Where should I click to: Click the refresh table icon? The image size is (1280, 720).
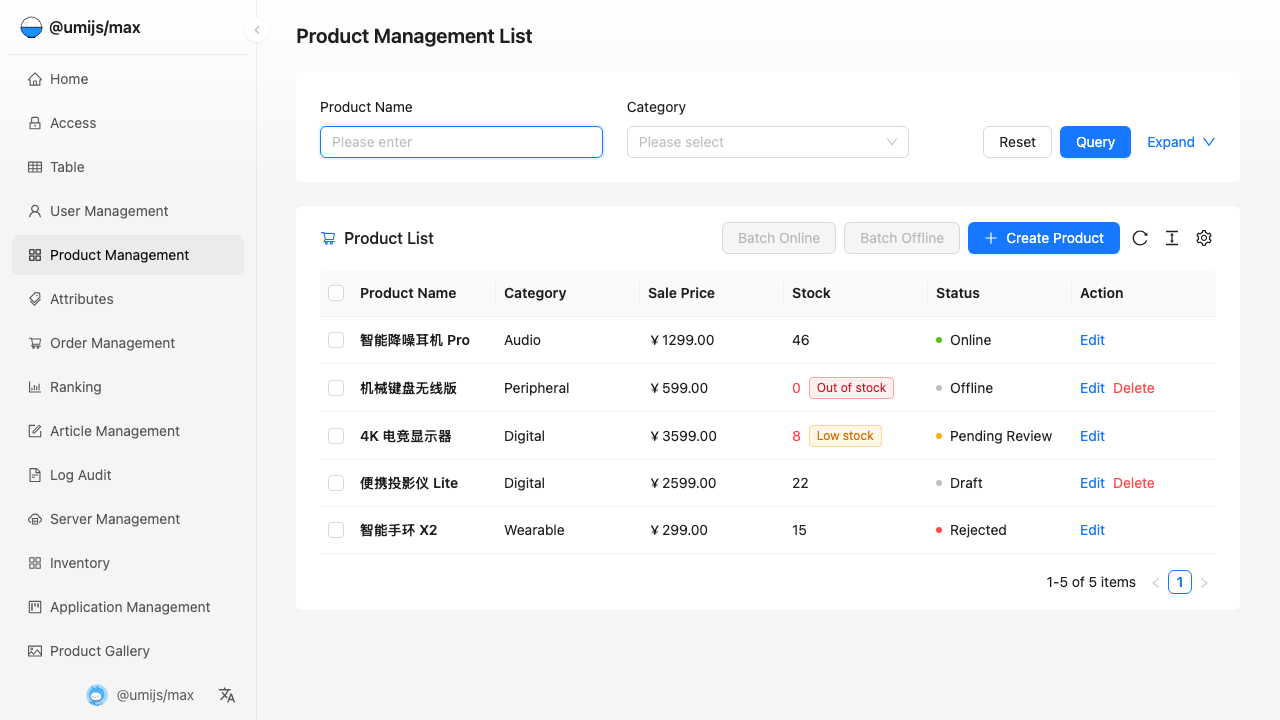pyautogui.click(x=1140, y=238)
